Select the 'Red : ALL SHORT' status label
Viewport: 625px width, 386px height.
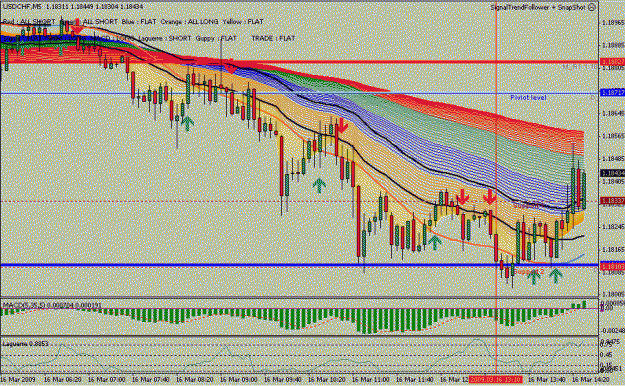pyautogui.click(x=29, y=22)
